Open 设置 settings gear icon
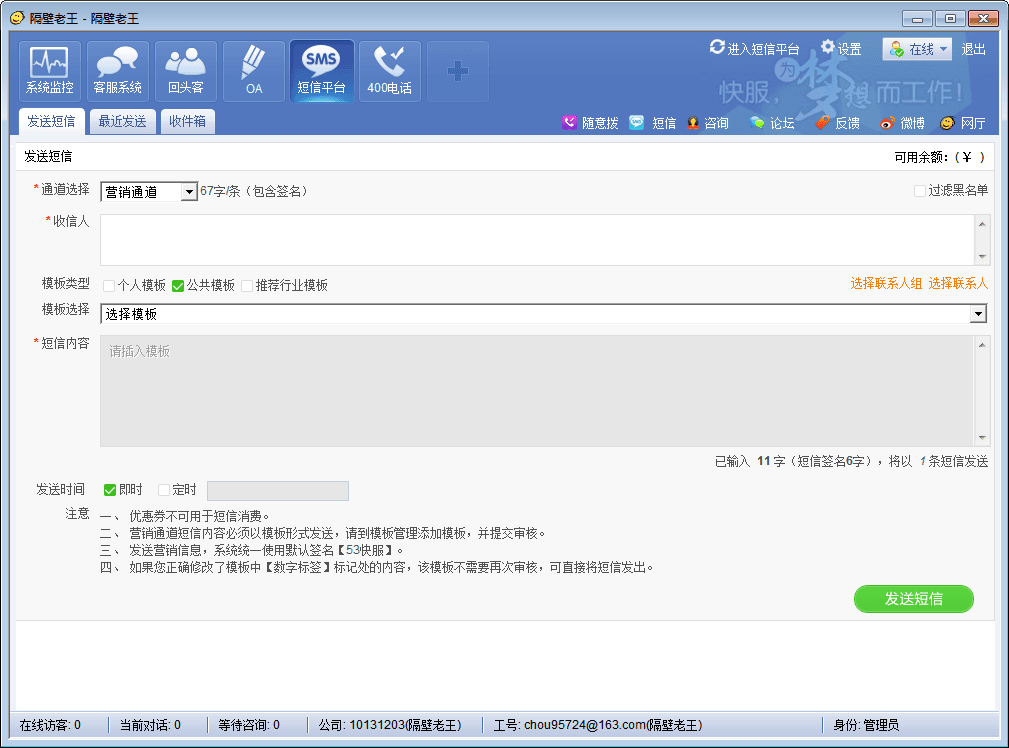This screenshot has width=1009, height=748. (x=829, y=48)
